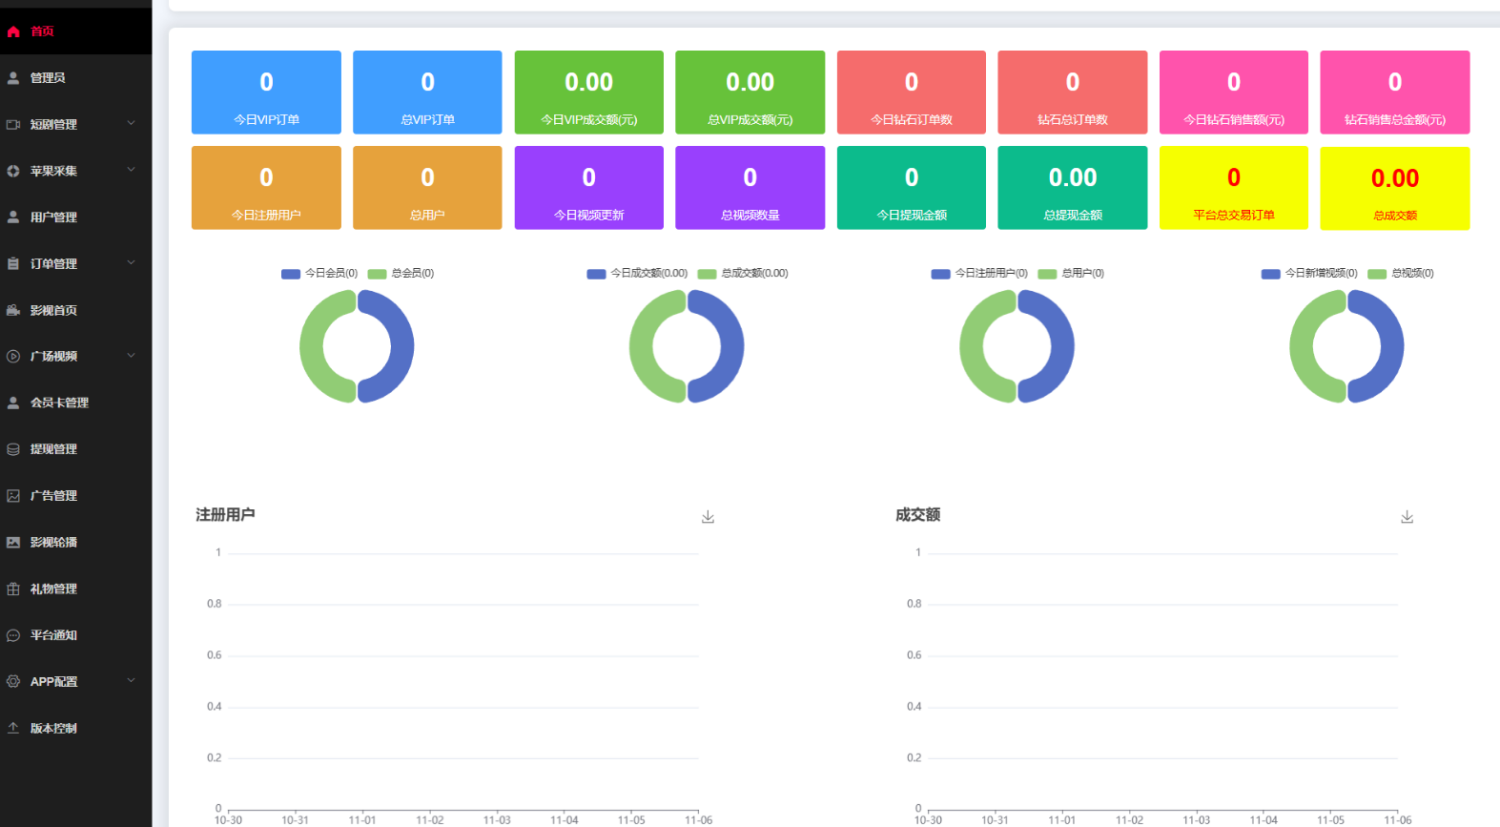Click the 提现管理 database icon

coord(13,449)
